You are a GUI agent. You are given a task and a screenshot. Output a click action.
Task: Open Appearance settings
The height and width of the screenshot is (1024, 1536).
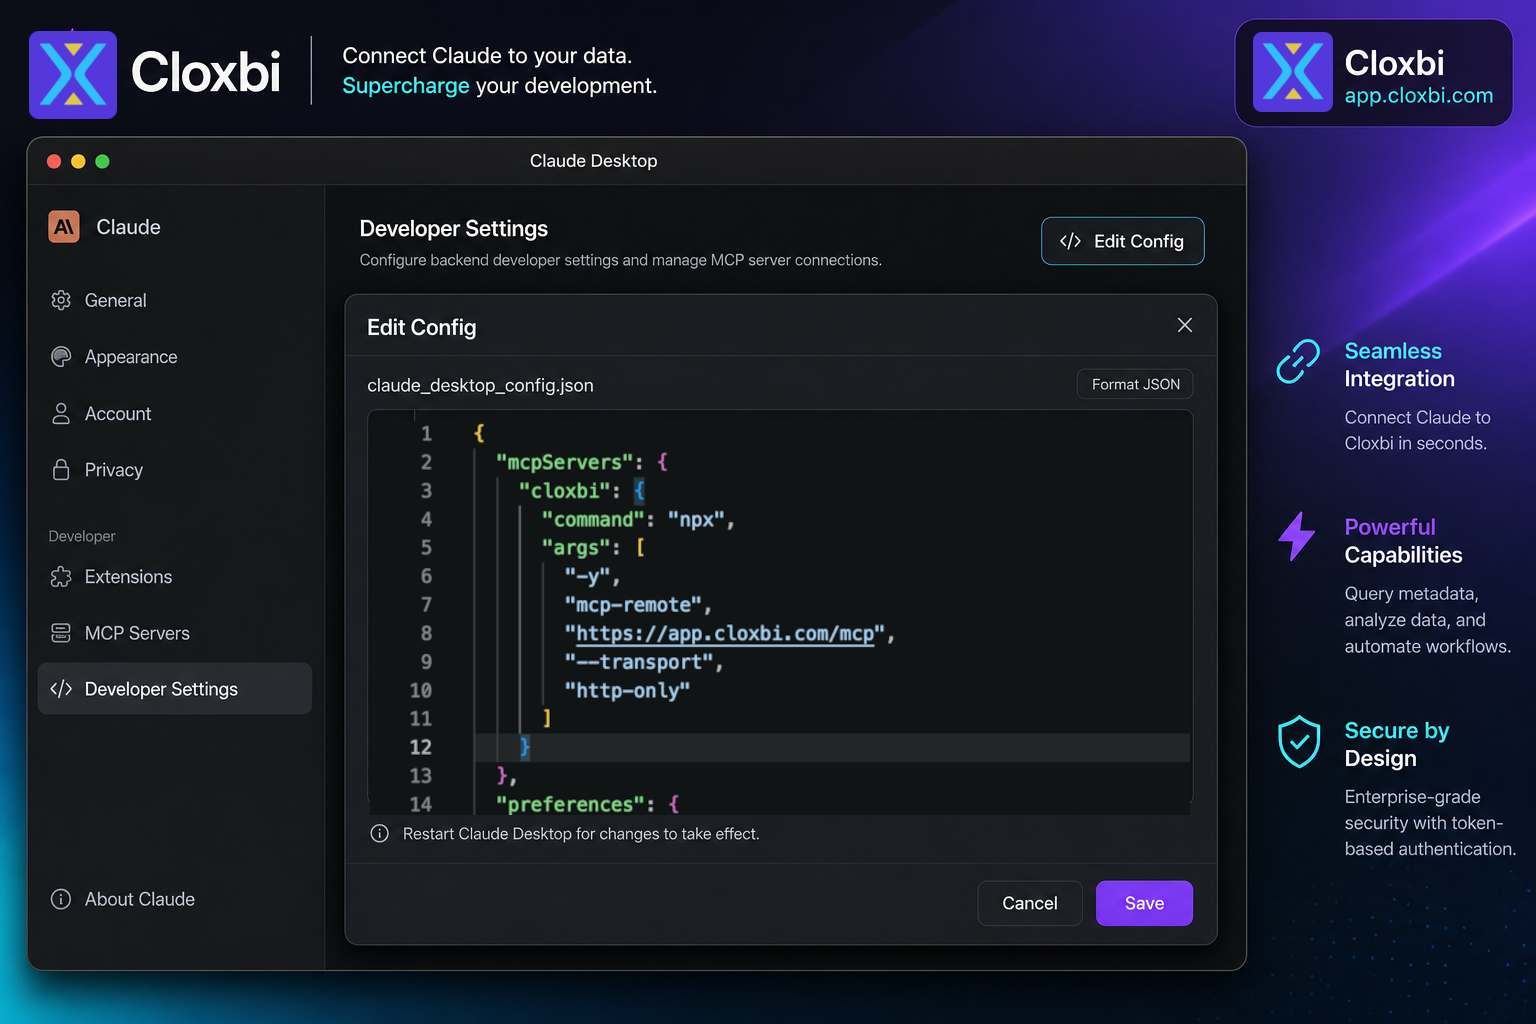click(174, 357)
